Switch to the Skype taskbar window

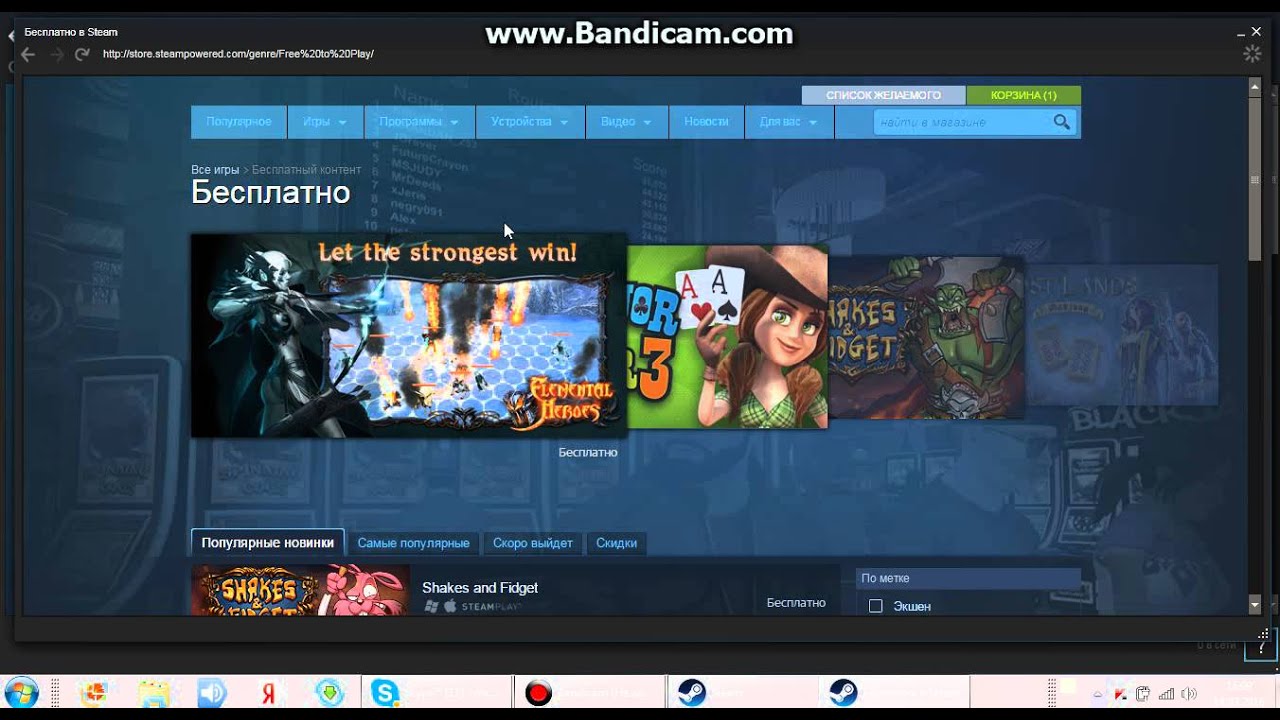(437, 692)
